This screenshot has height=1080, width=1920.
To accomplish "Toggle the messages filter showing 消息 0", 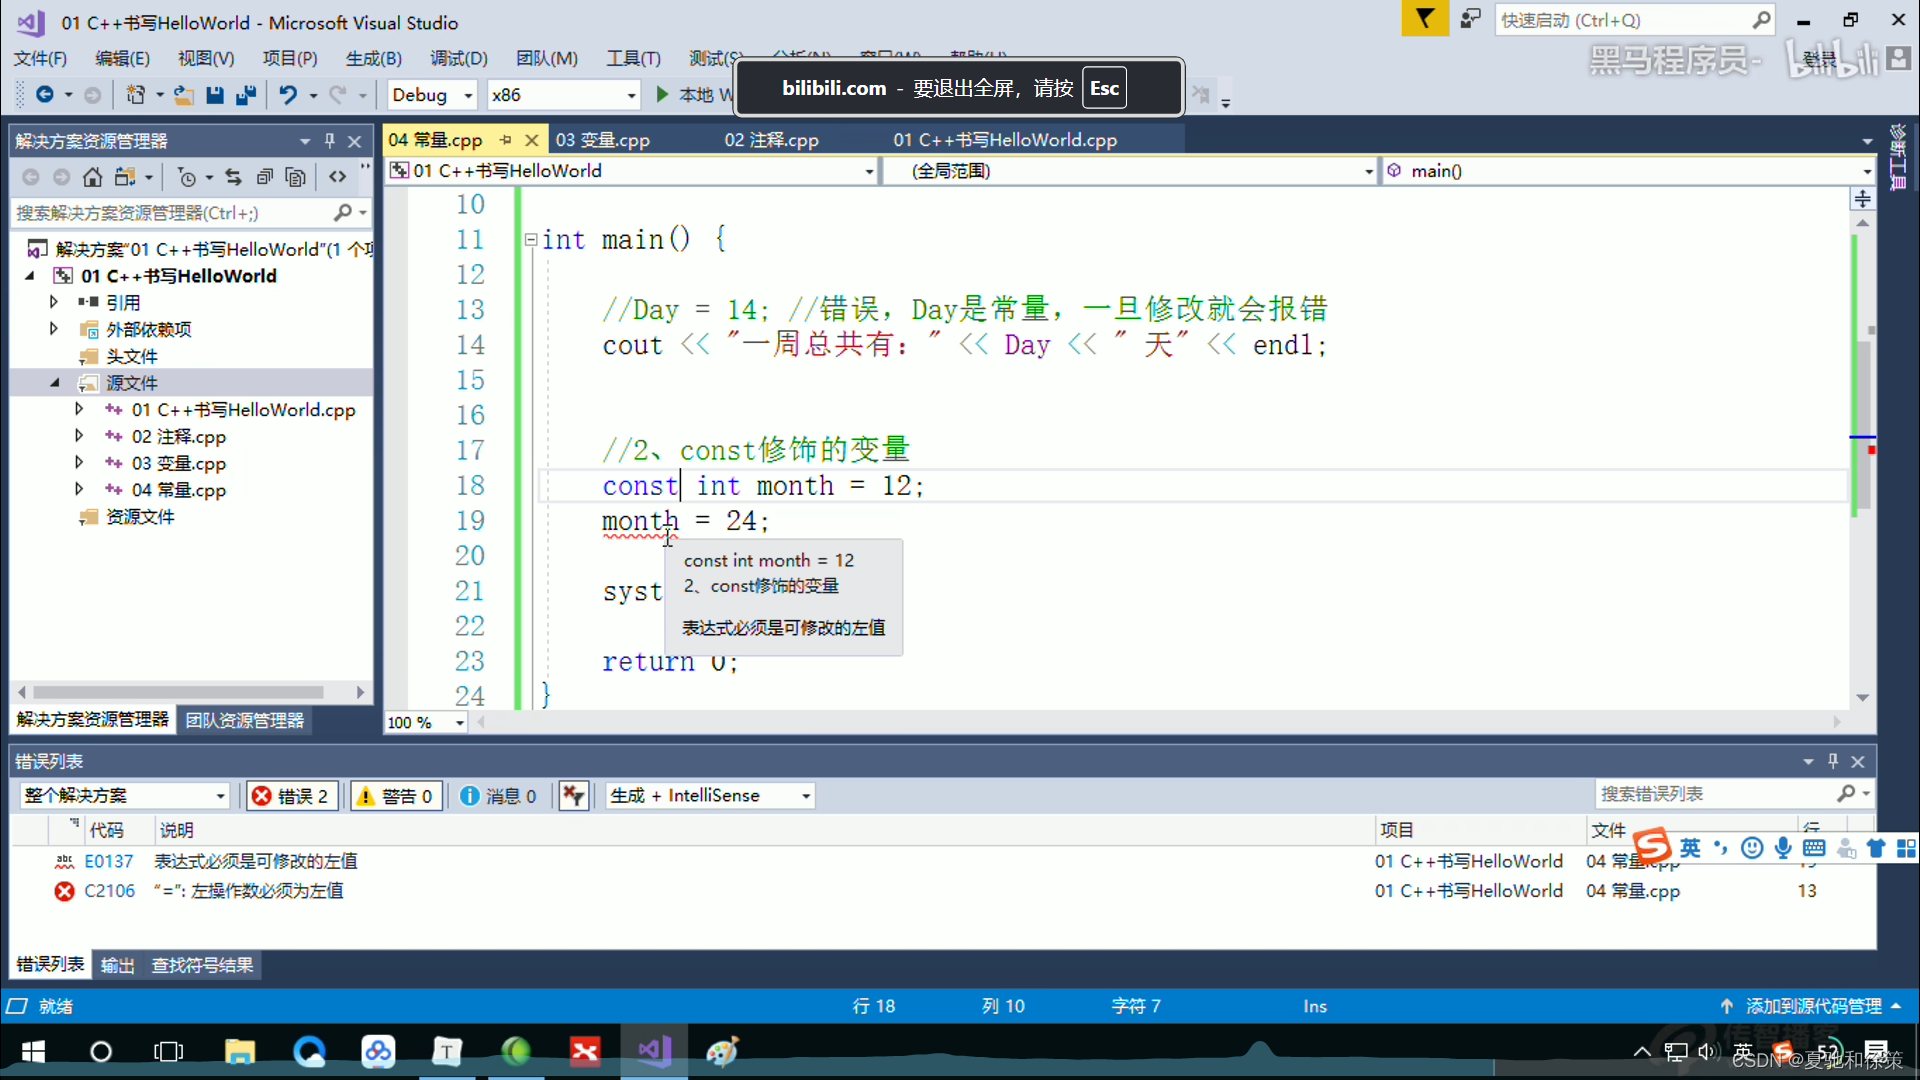I will [x=499, y=796].
